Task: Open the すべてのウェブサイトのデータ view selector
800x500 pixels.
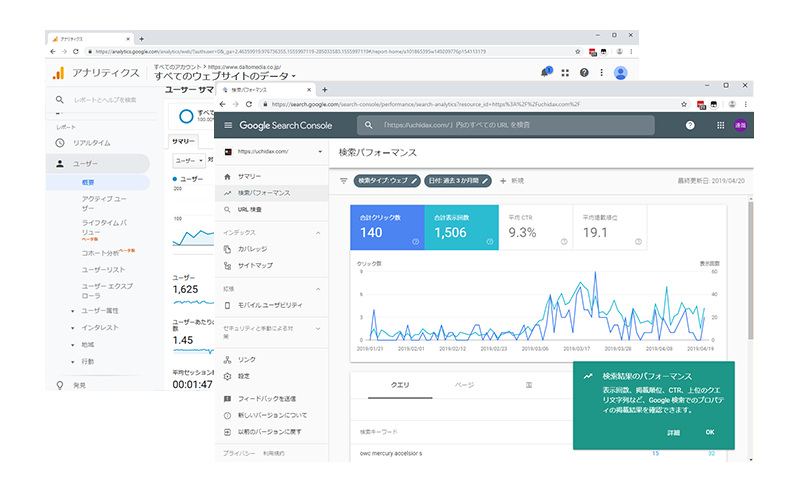Action: (225, 76)
